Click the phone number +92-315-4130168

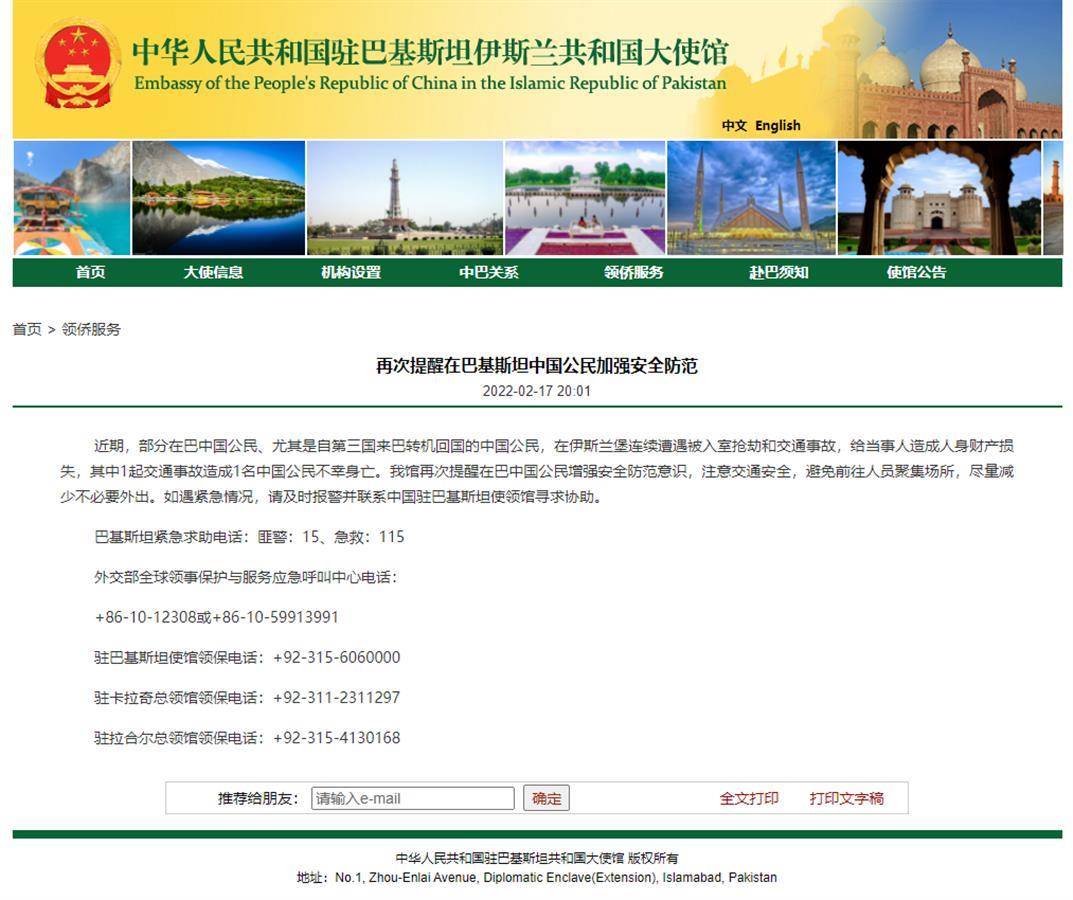(337, 738)
